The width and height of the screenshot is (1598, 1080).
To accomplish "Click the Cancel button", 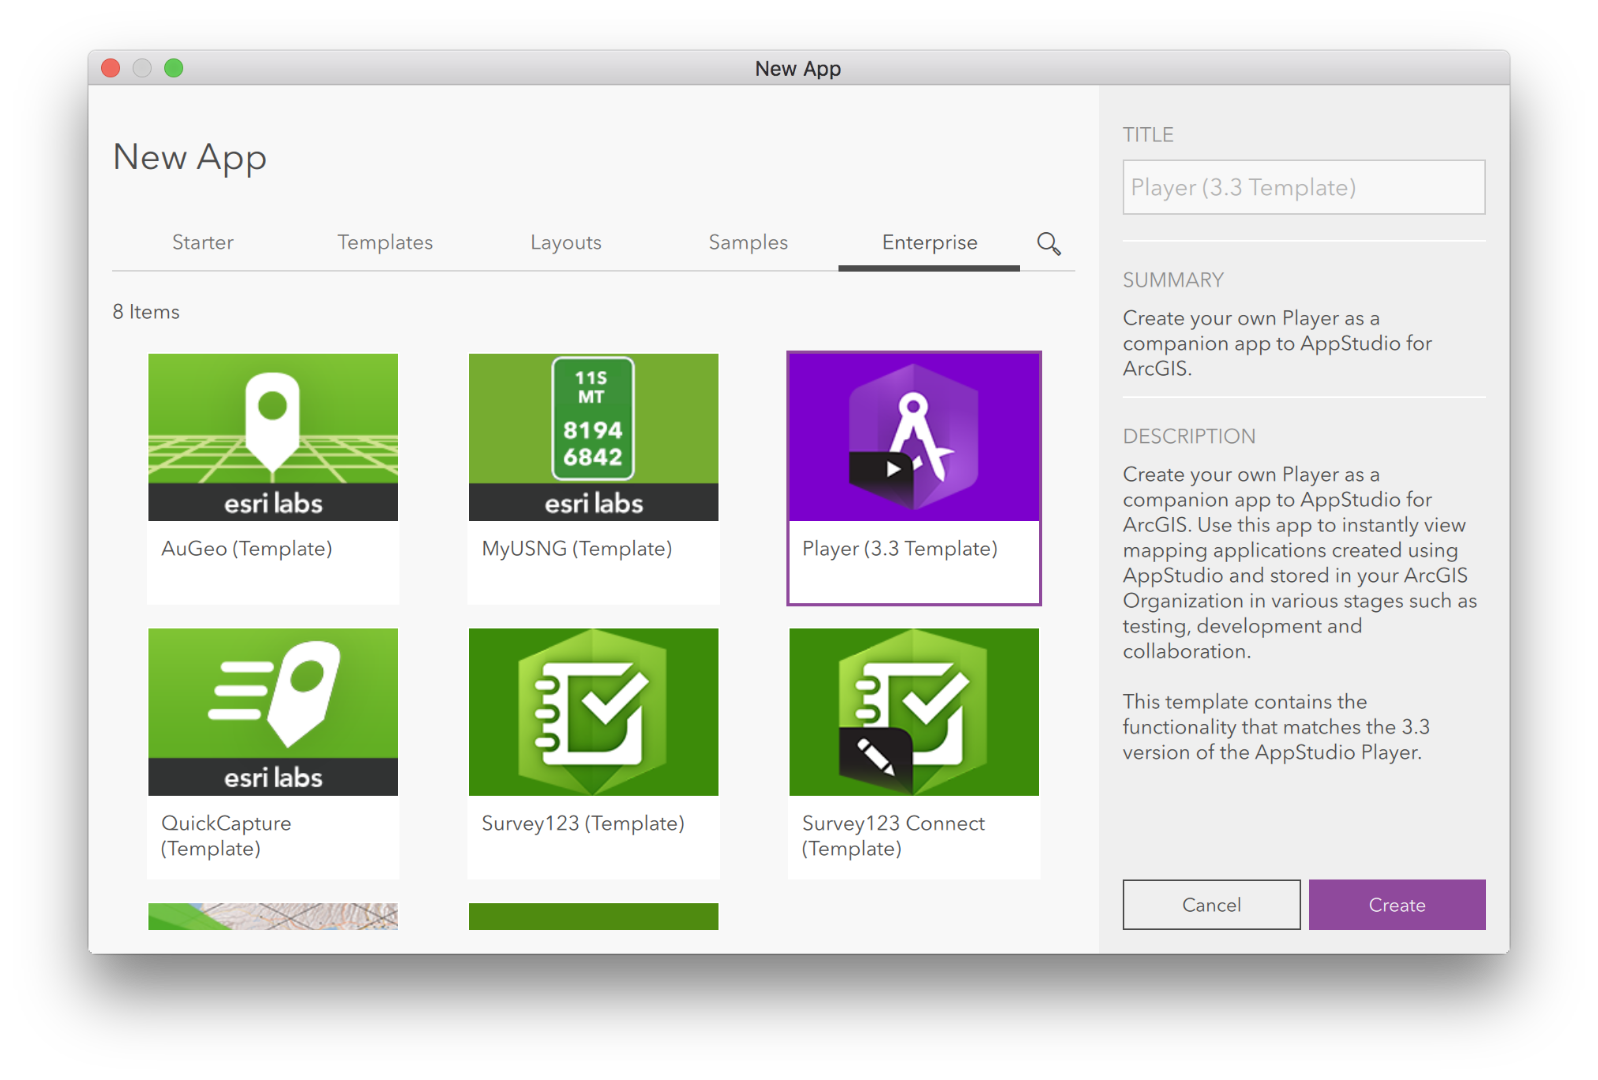I will 1211,905.
